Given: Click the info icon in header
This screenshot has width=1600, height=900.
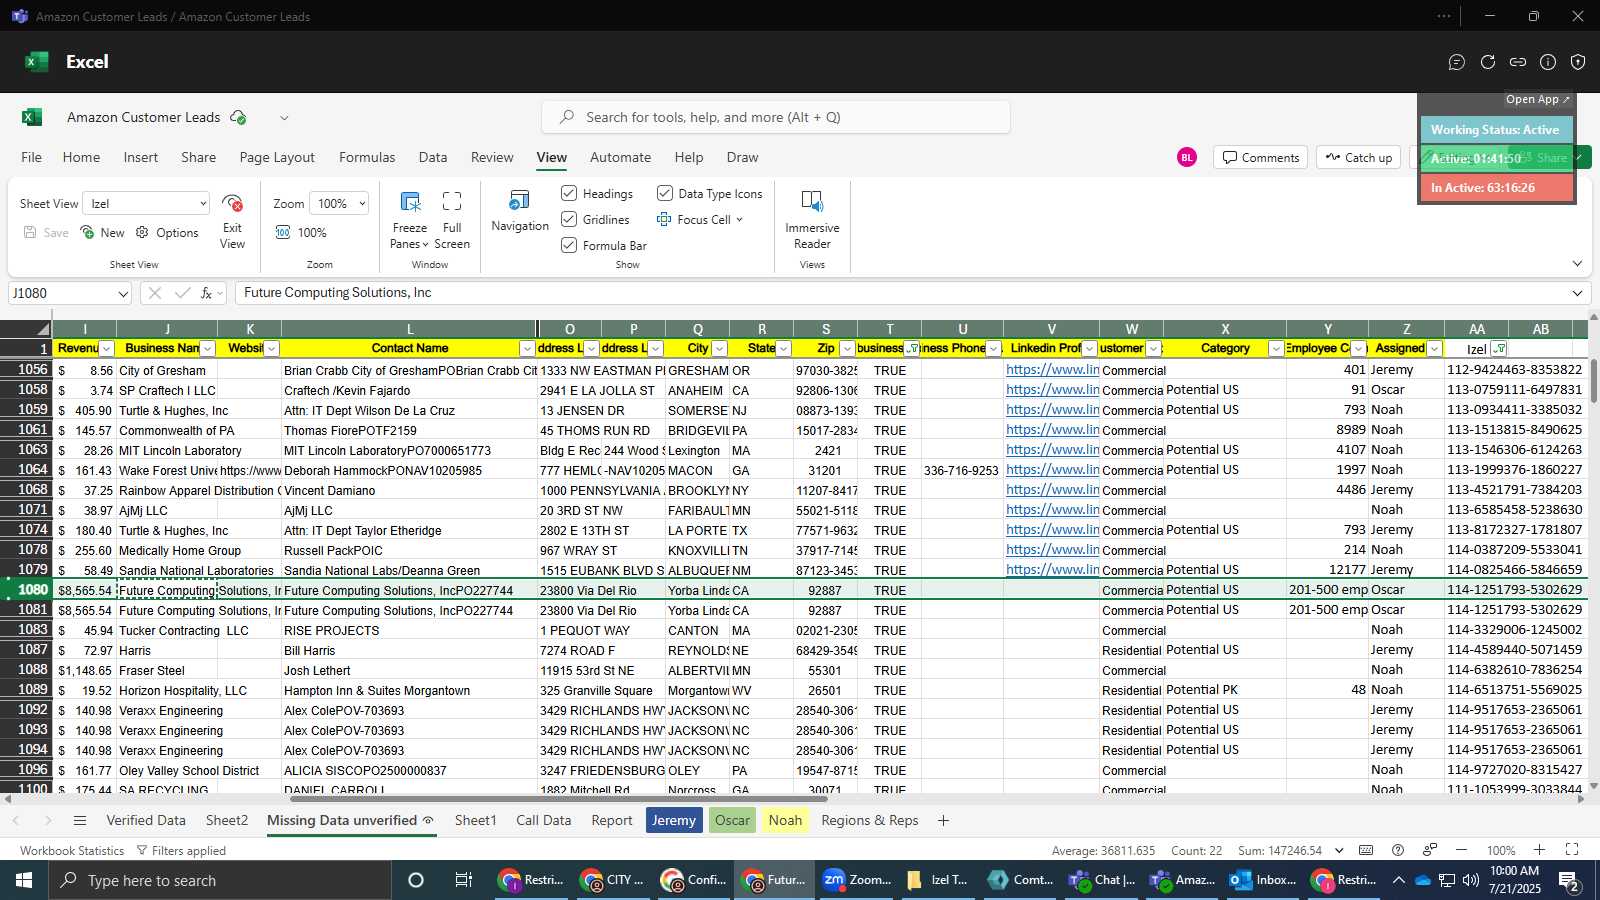Looking at the screenshot, I should [1548, 62].
